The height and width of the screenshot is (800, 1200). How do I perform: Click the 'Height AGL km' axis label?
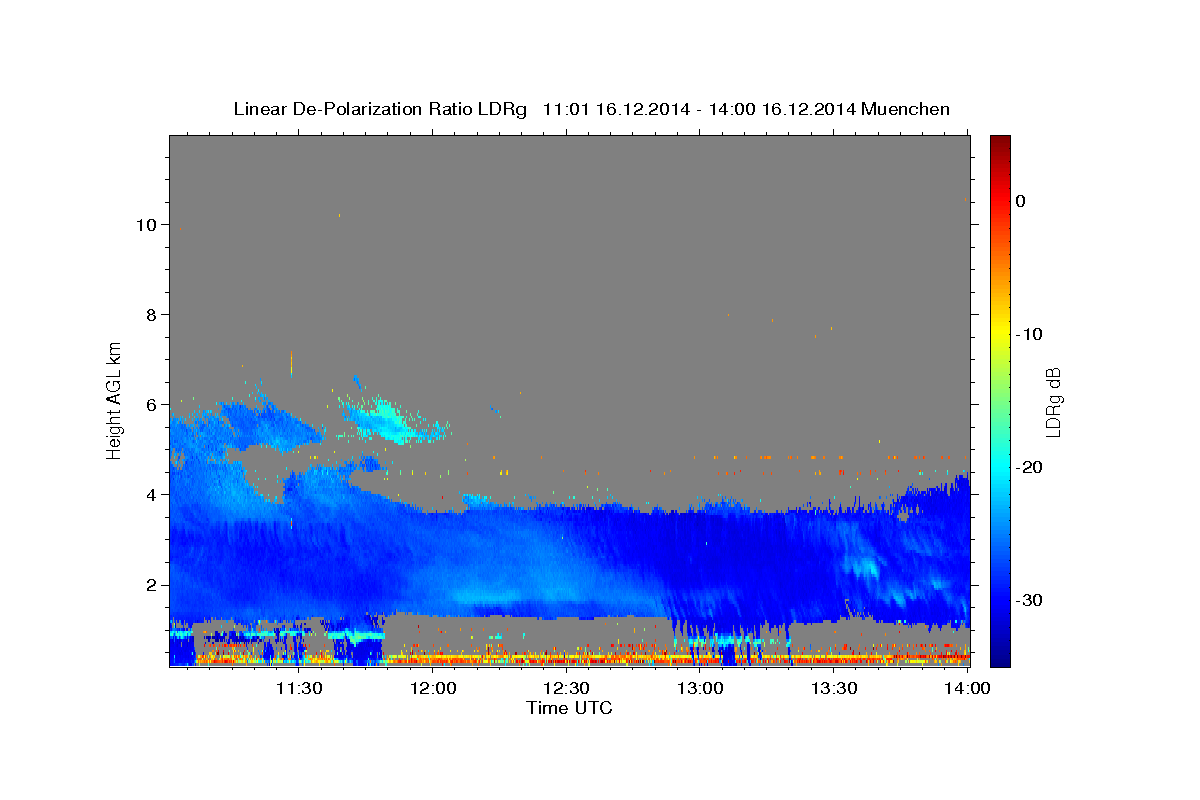coord(115,399)
